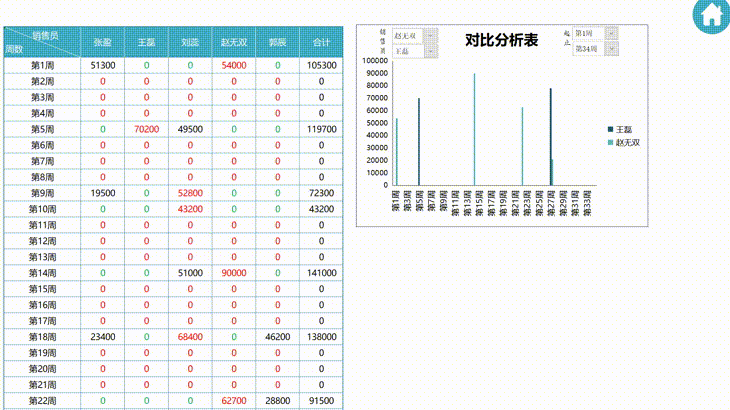Click the 第5周 row label in table

point(42,129)
